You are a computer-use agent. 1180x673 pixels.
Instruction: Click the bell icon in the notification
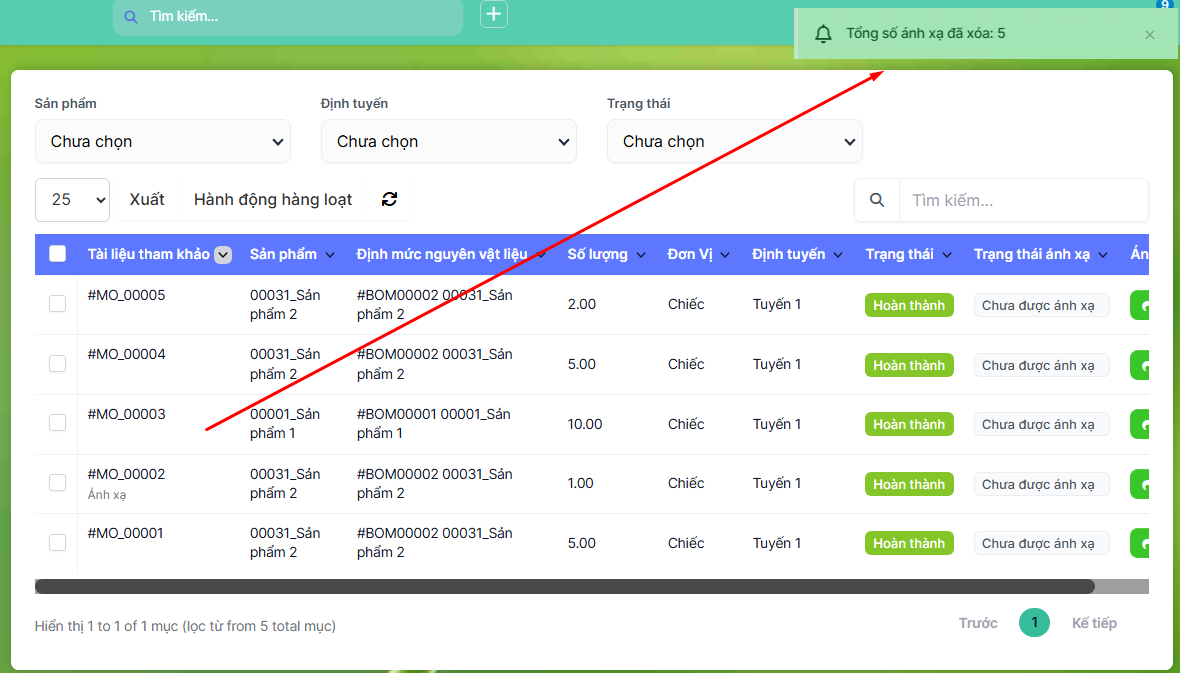coord(823,34)
